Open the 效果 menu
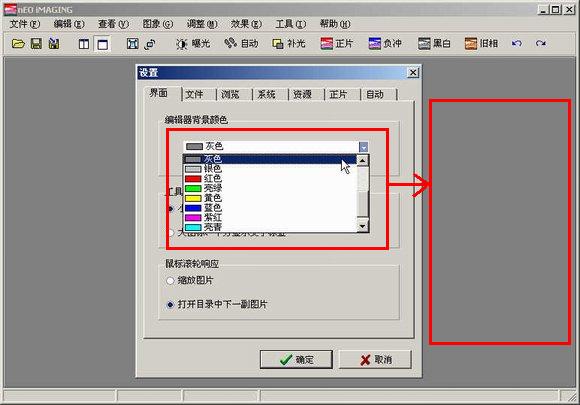Image resolution: width=580 pixels, height=405 pixels. [246, 24]
